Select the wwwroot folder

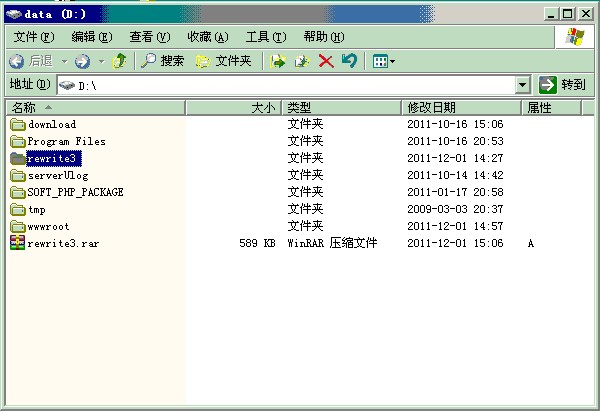(x=48, y=226)
